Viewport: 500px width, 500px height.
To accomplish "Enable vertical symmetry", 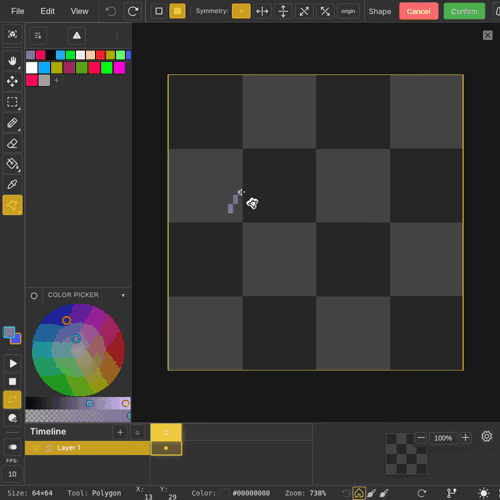I will tap(283, 11).
